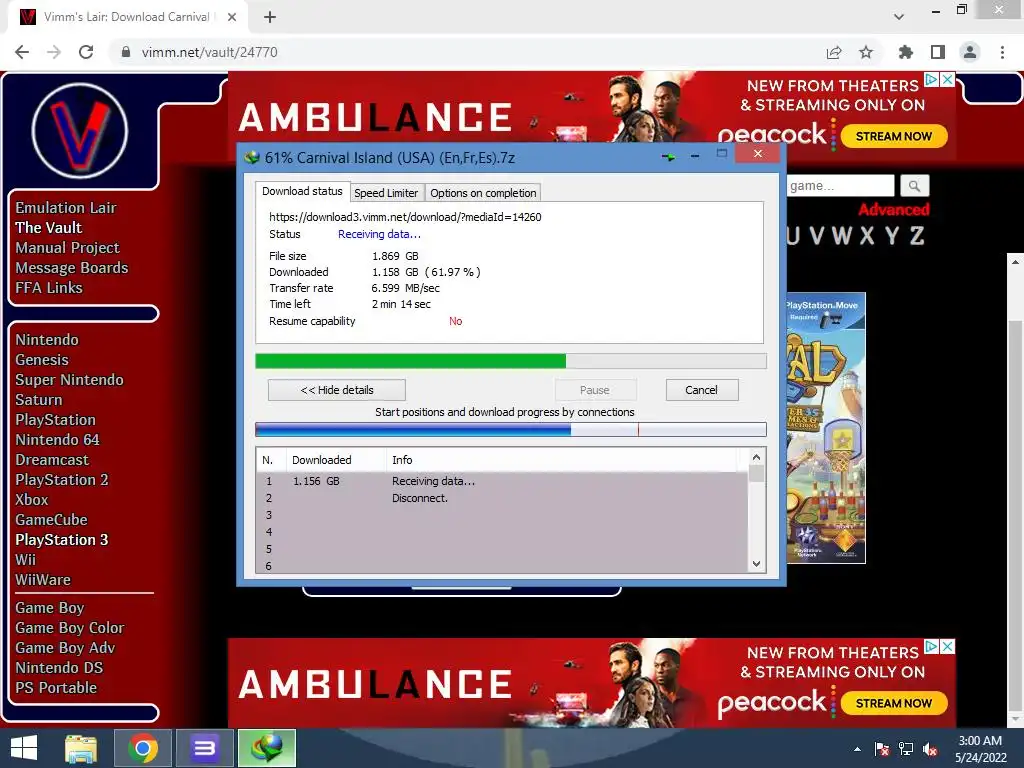The width and height of the screenshot is (1024, 768).
Task: Switch to the Speed Limiter tab
Action: (386, 193)
